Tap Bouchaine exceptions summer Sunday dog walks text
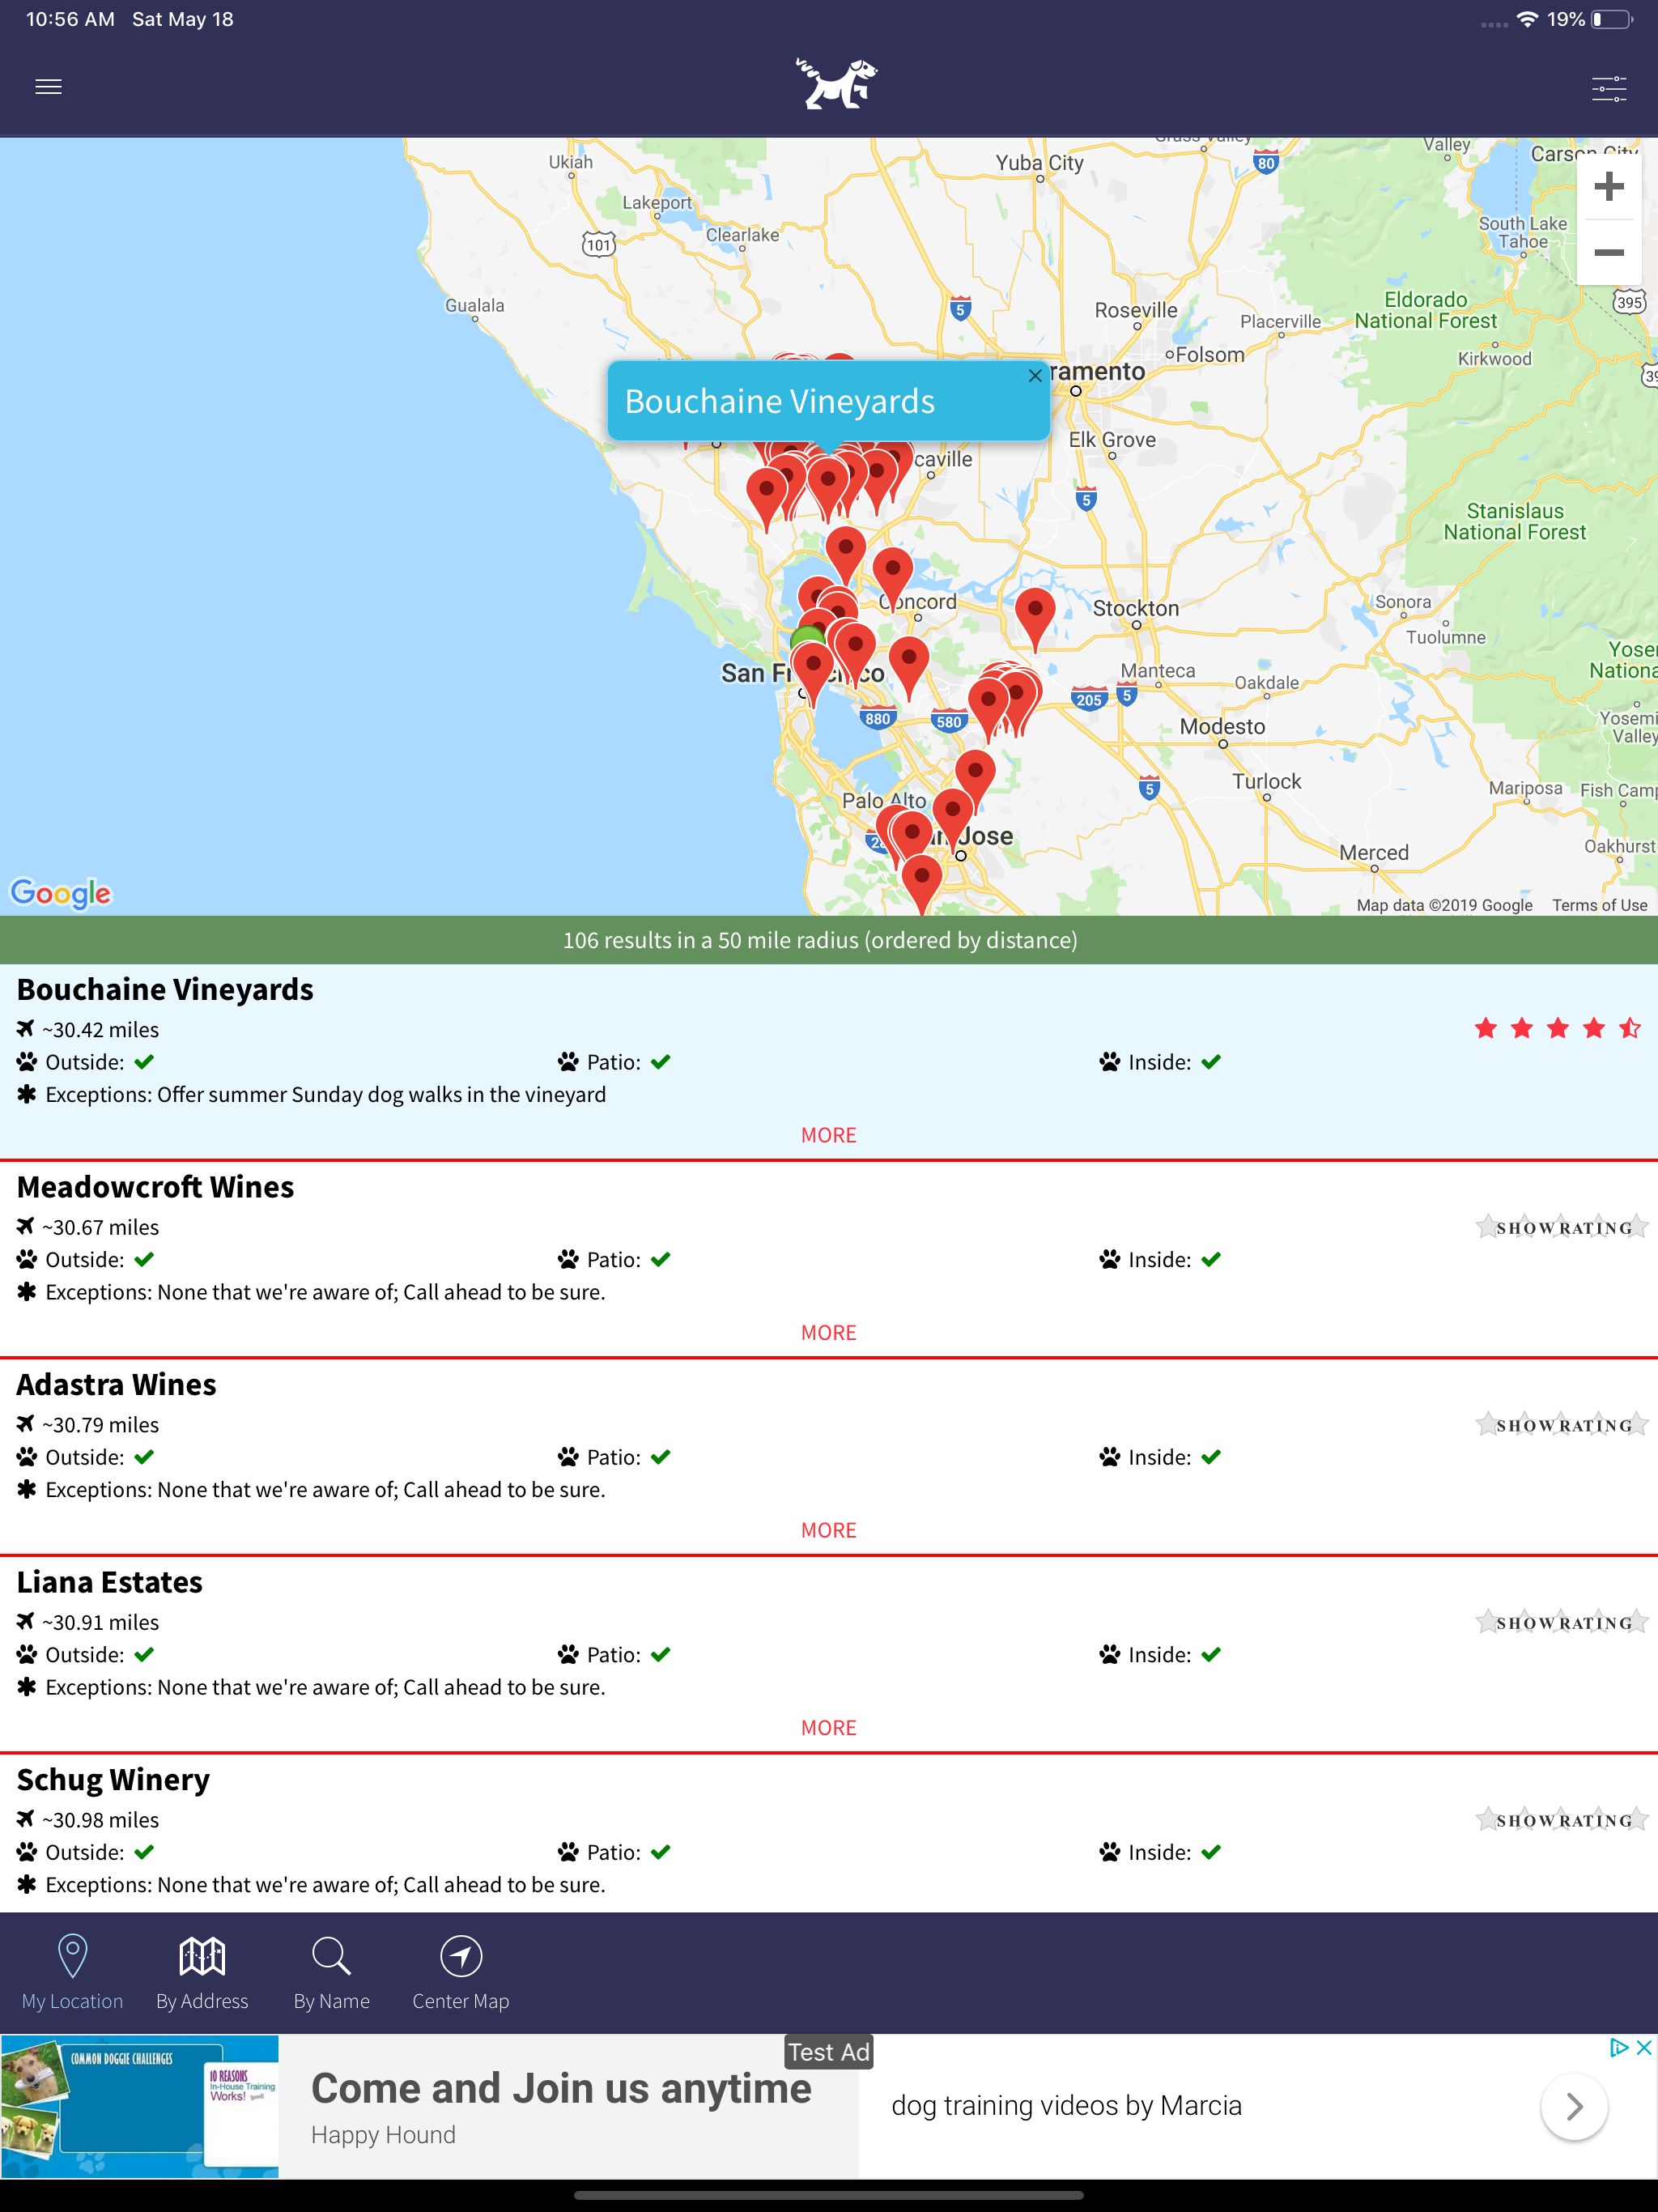 325,1095
